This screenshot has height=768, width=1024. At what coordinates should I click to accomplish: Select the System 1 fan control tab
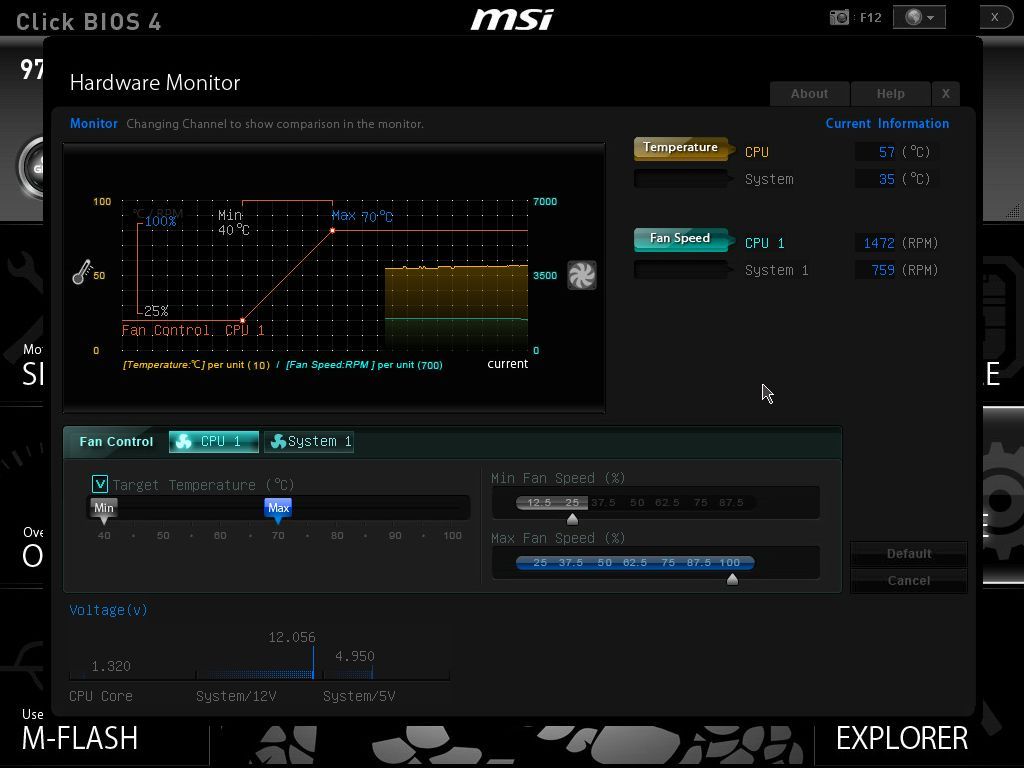(309, 441)
